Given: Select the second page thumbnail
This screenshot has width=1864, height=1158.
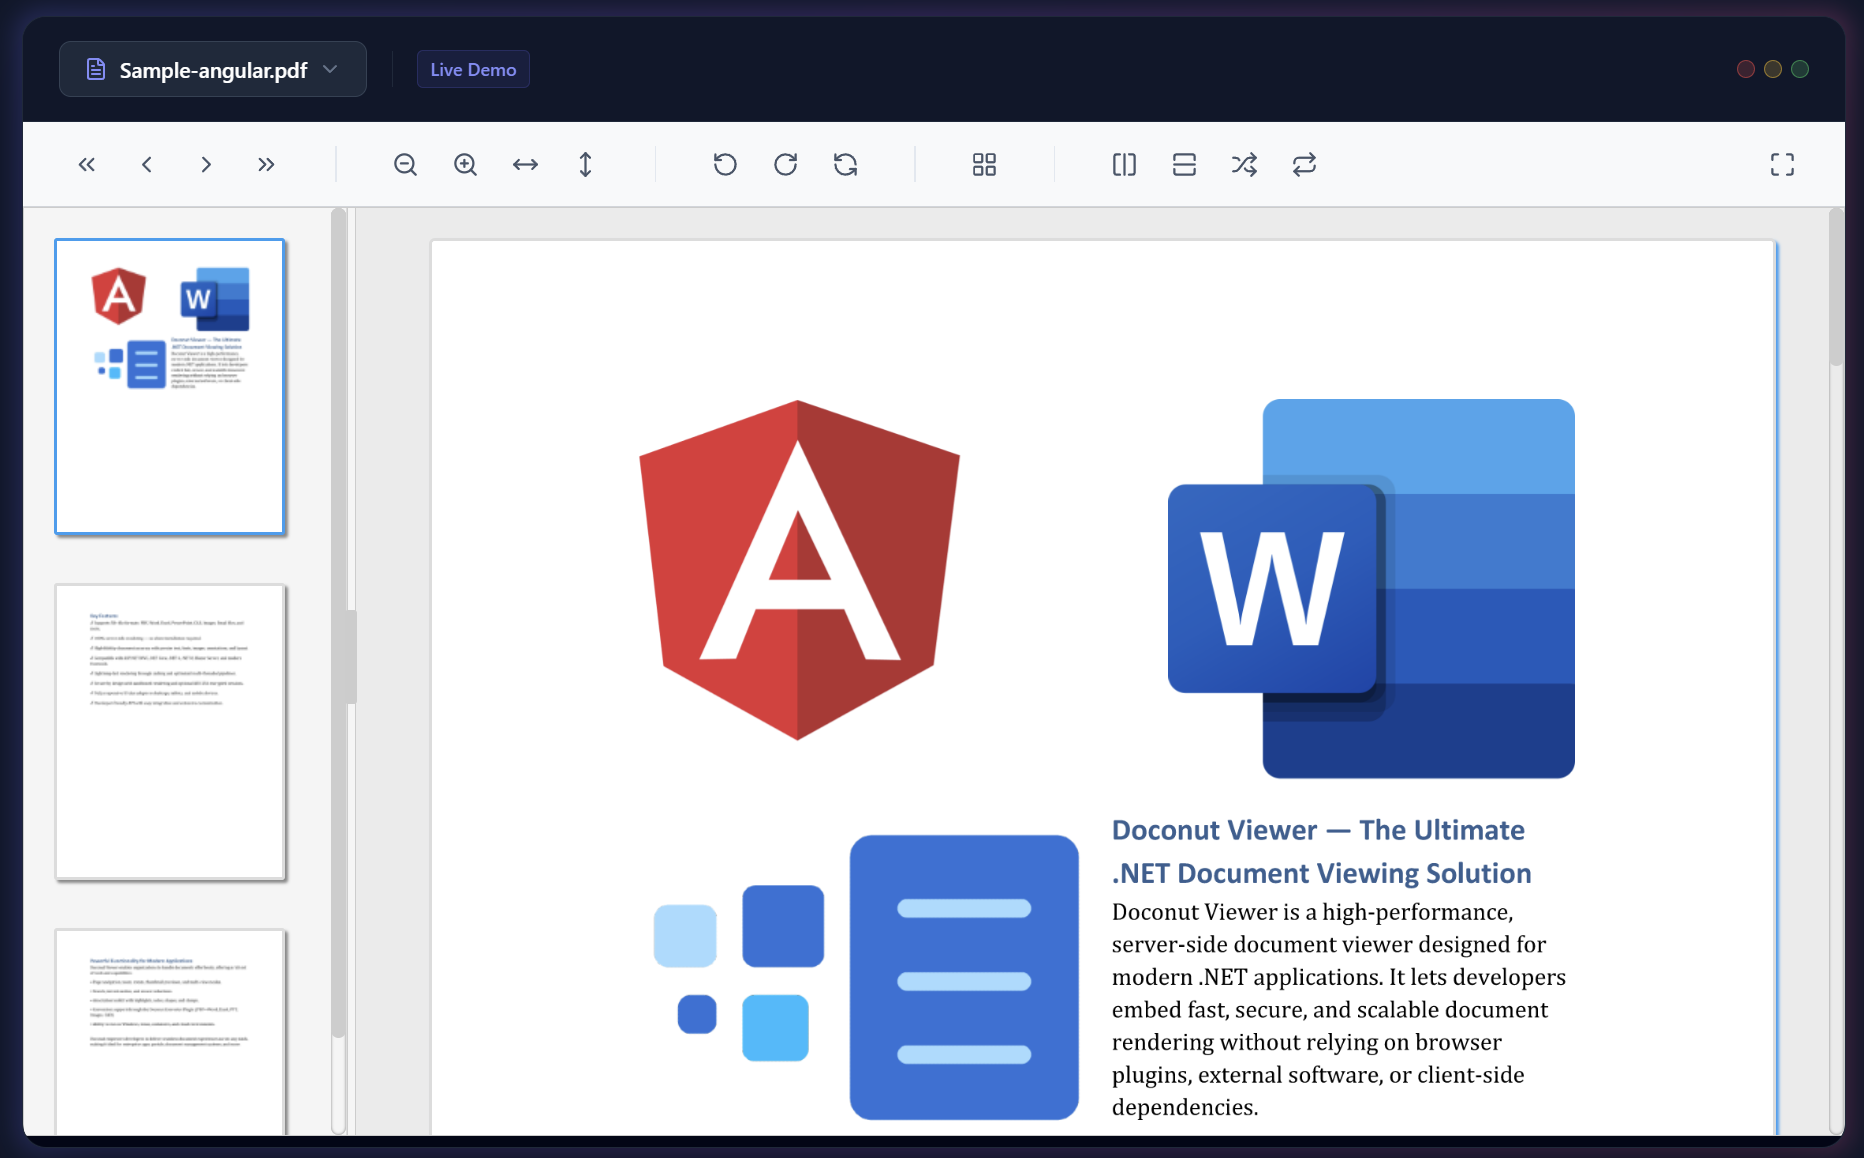Looking at the screenshot, I should click(x=170, y=732).
